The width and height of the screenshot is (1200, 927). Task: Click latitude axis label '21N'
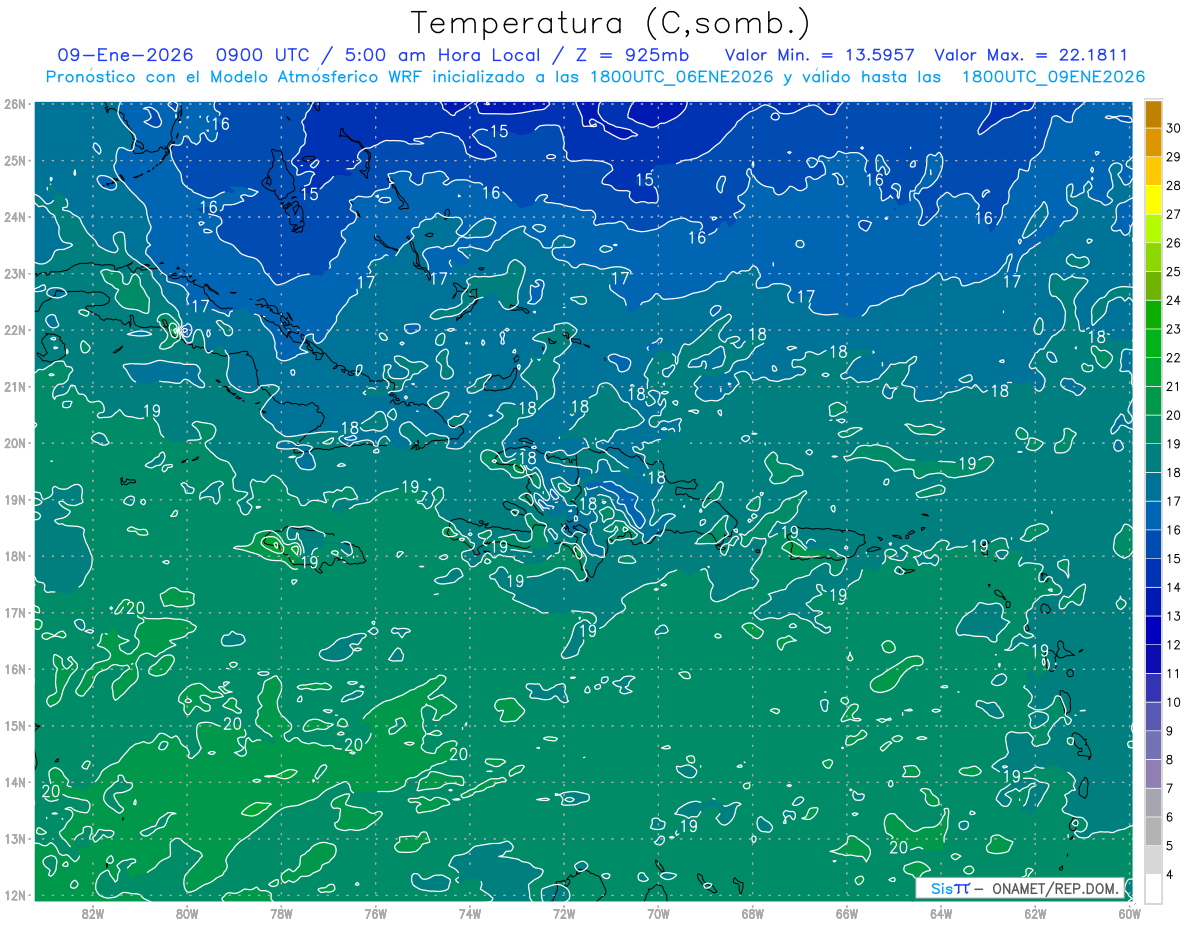pos(16,386)
